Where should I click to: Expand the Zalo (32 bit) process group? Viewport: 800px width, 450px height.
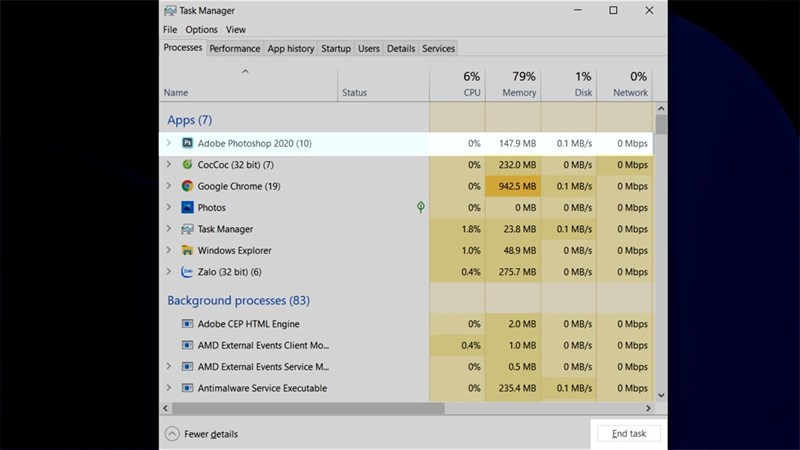pyautogui.click(x=169, y=271)
